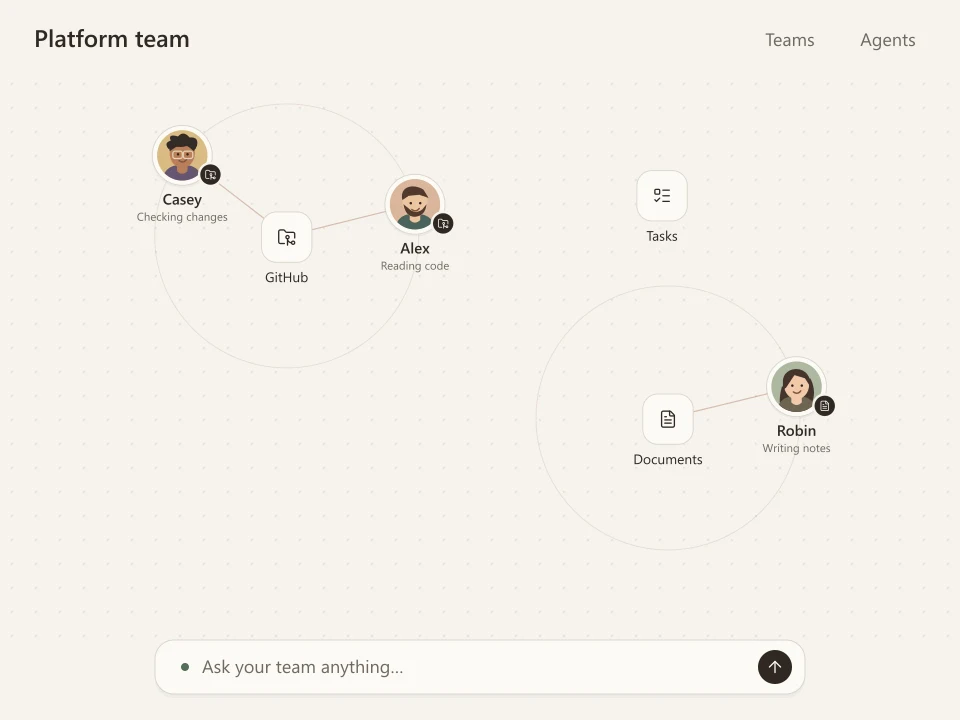Image resolution: width=960 pixels, height=720 pixels.
Task: Open the GitHub integration node
Action: tap(287, 237)
